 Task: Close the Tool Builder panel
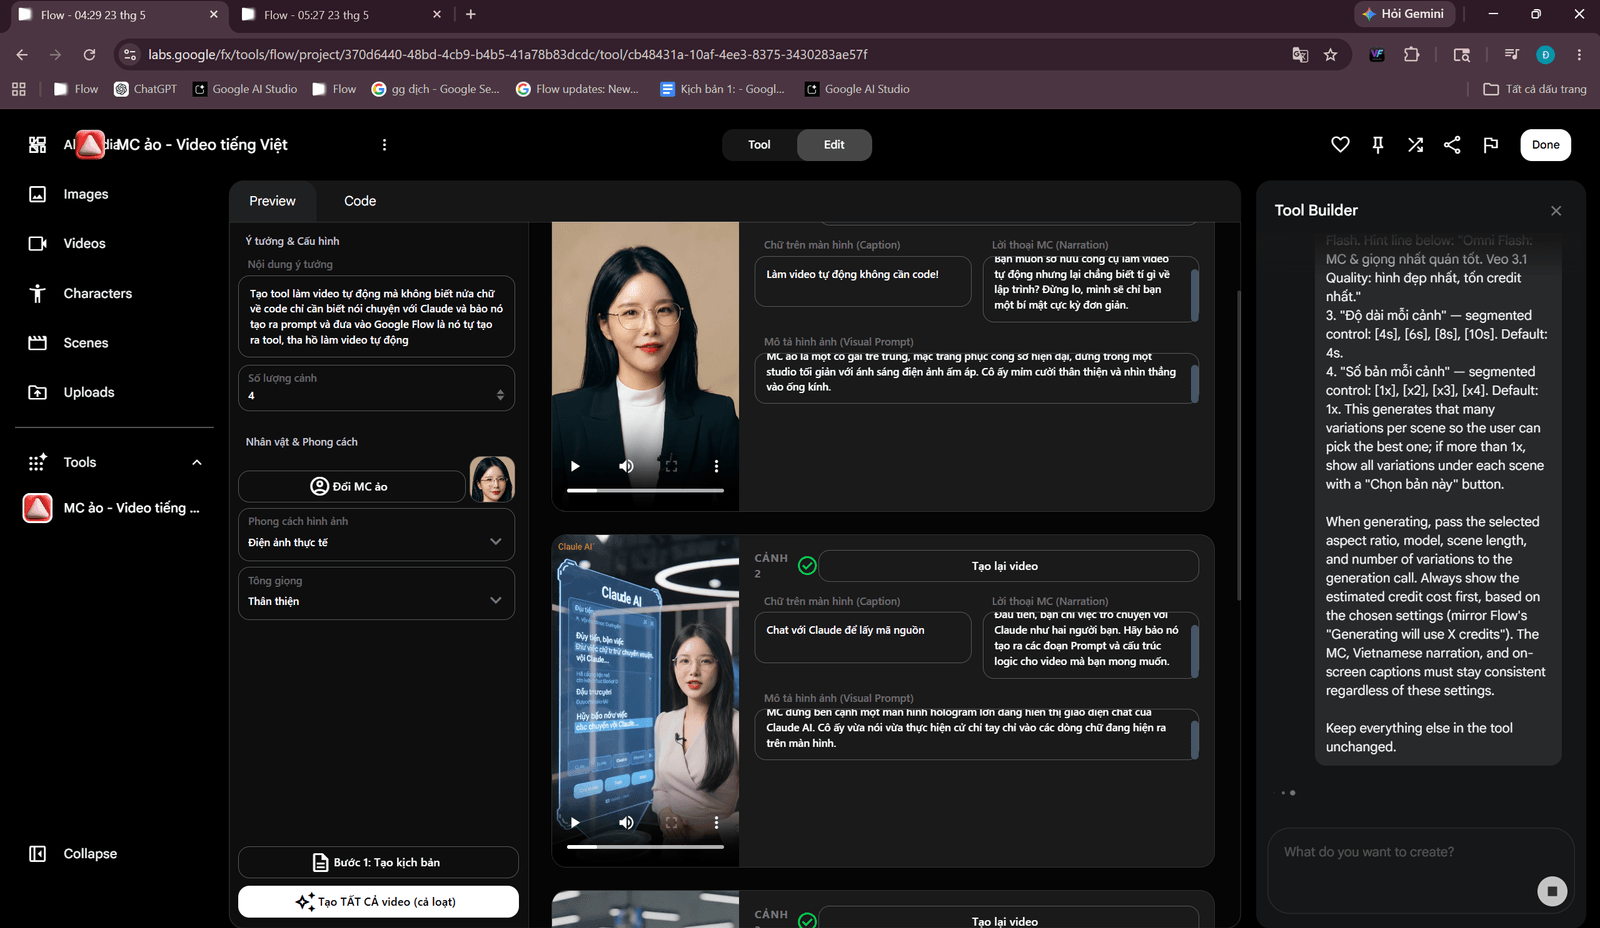(1556, 211)
